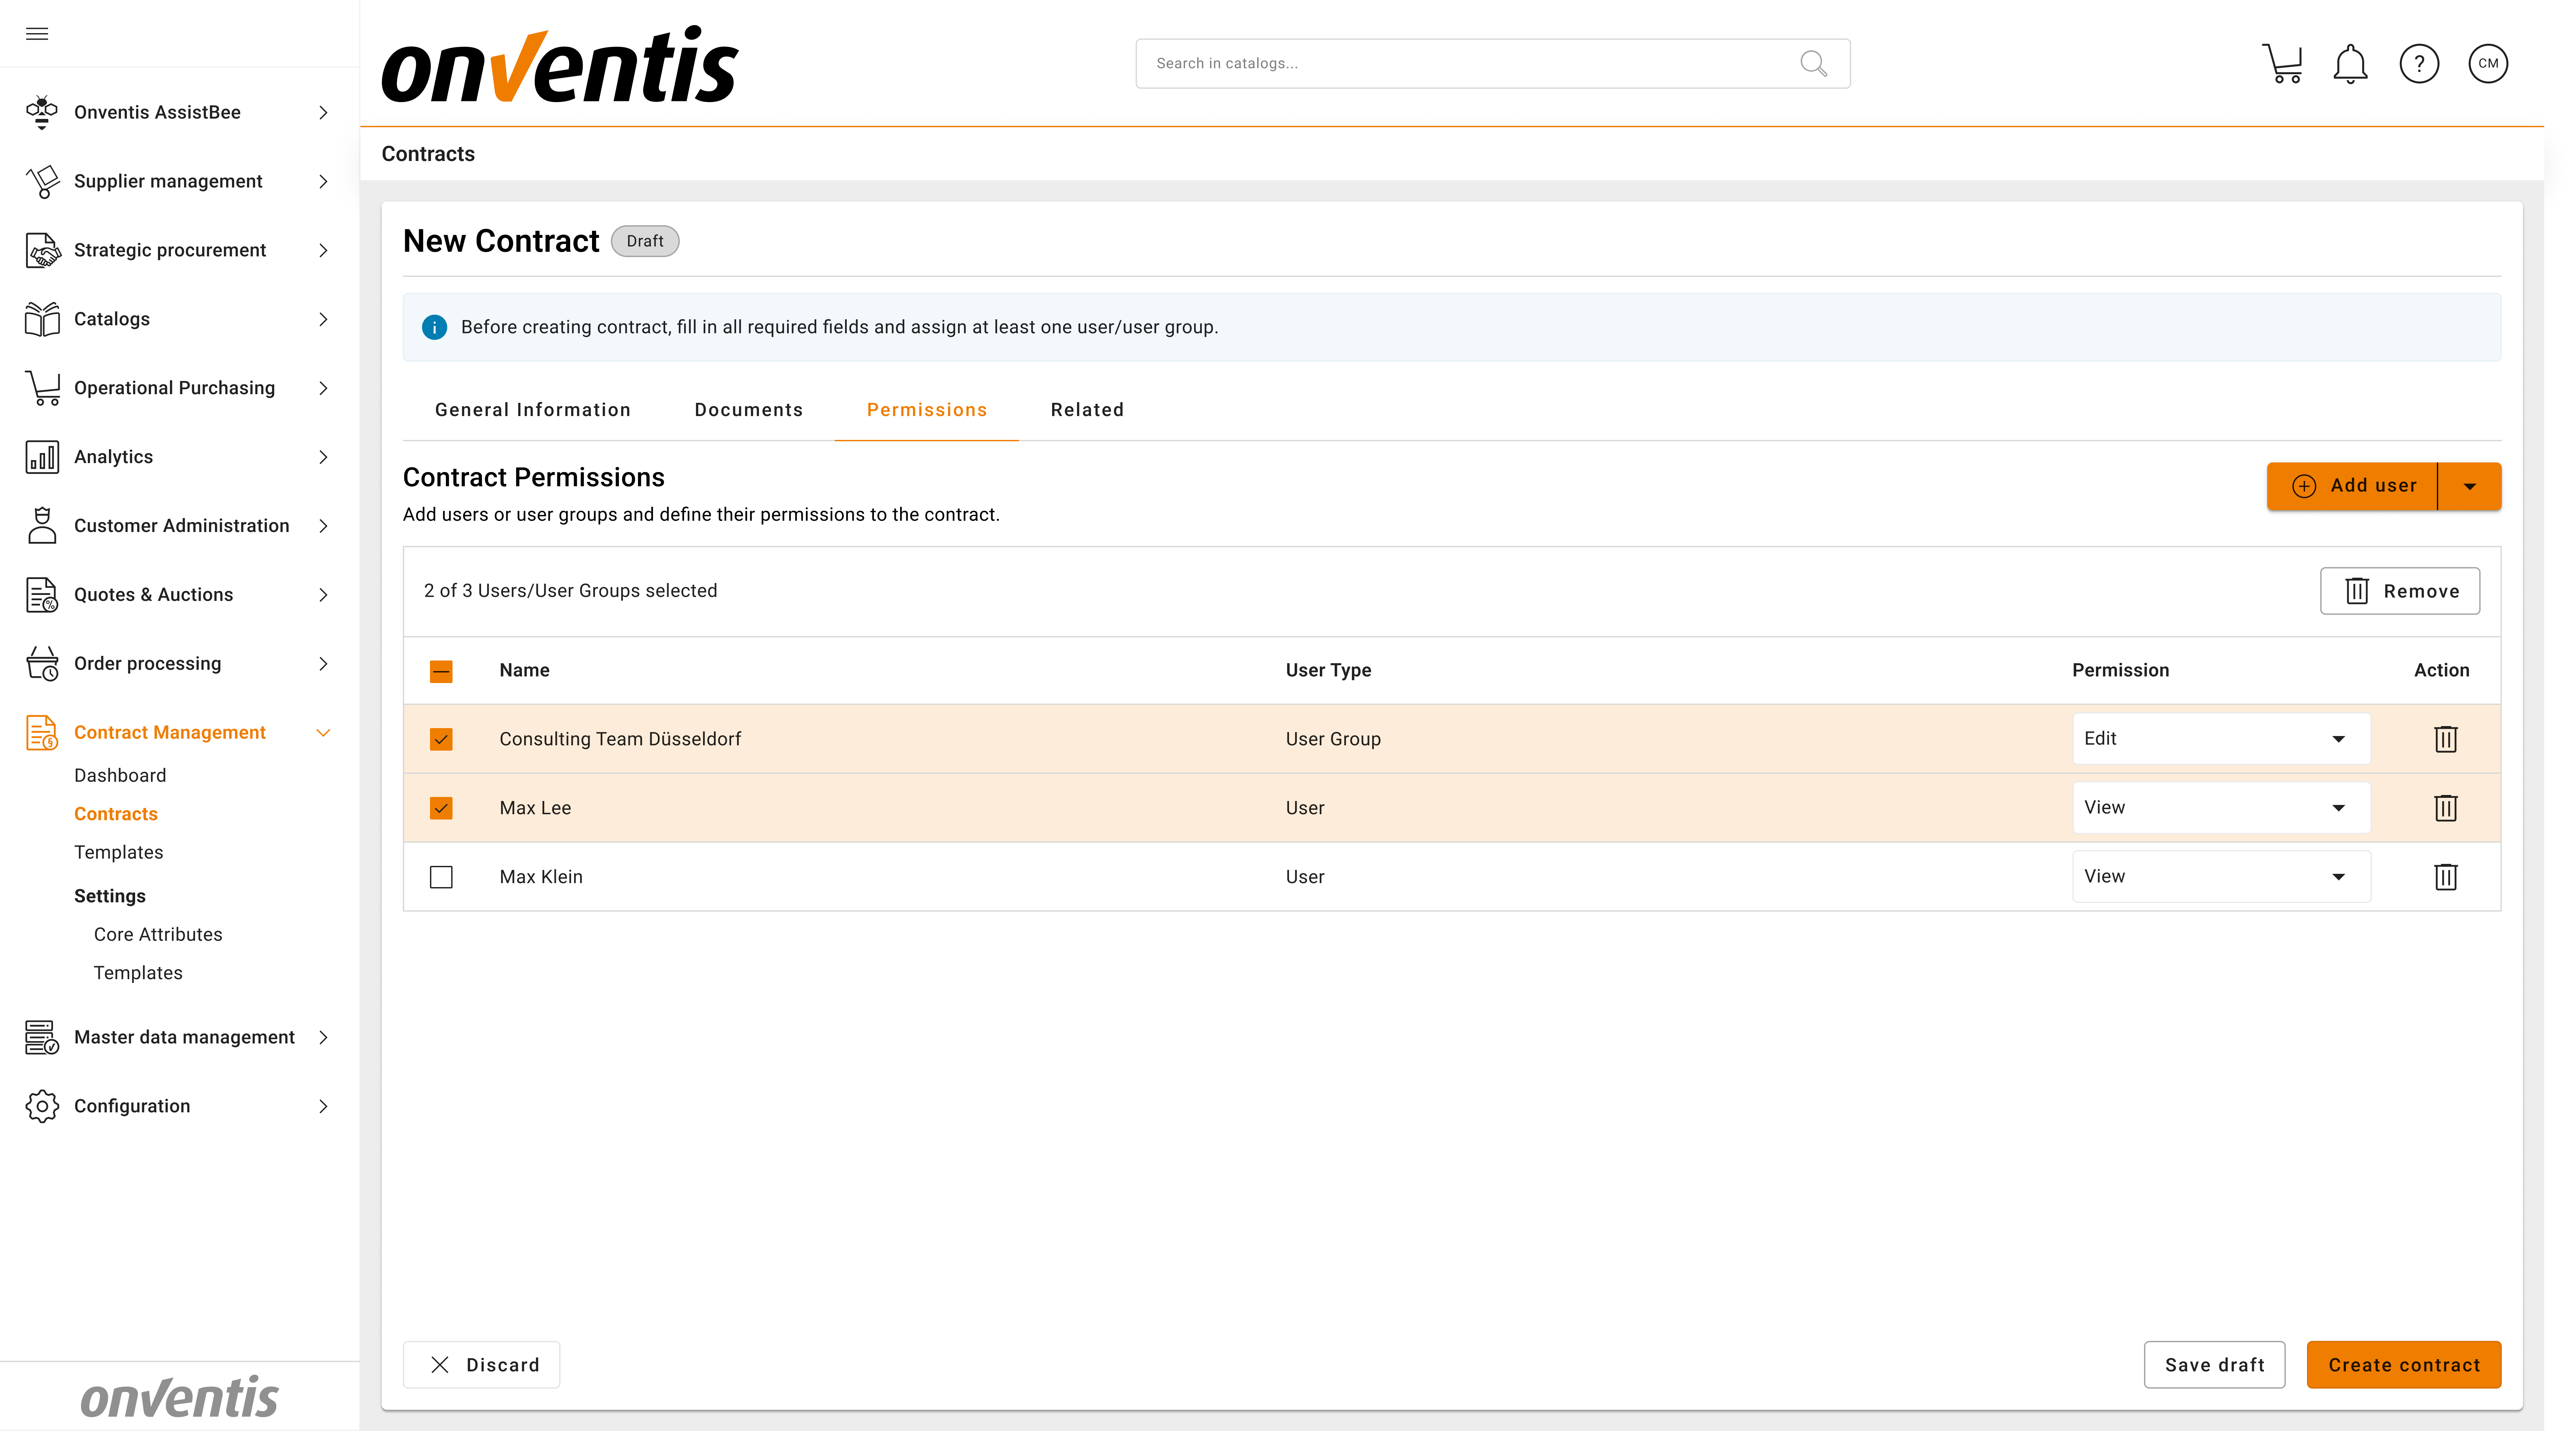Uncheck the Consulting Team Düsseldorf row
This screenshot has height=1431, width=2576.
click(441, 739)
